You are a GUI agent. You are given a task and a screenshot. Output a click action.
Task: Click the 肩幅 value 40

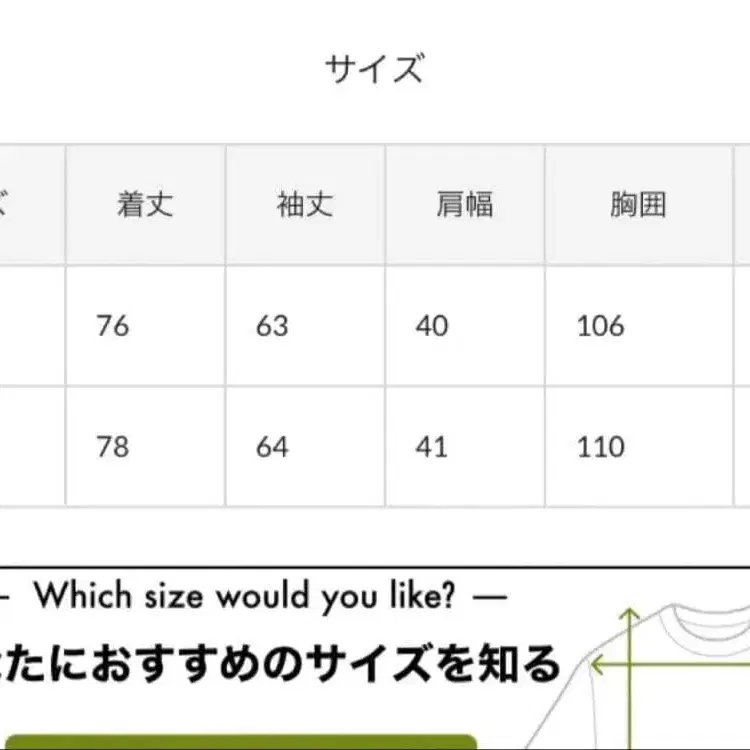click(x=432, y=326)
